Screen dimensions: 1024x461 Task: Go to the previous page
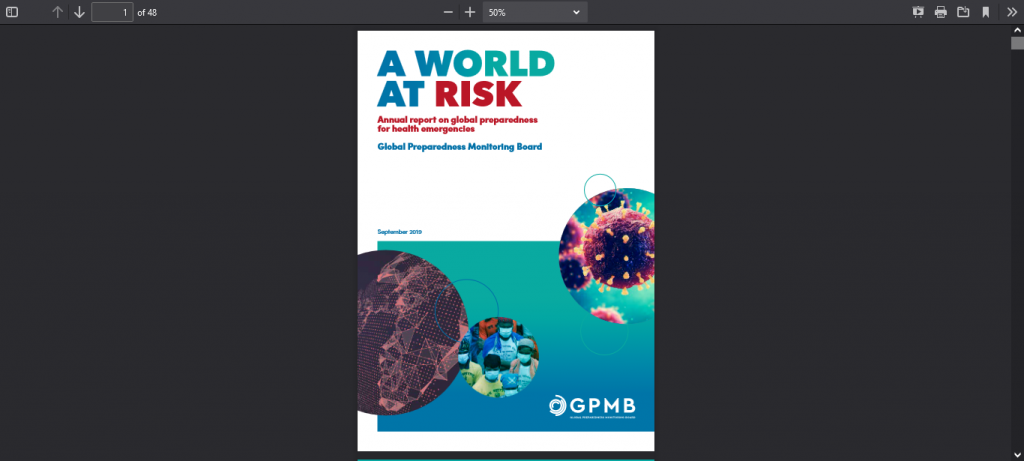tap(57, 12)
